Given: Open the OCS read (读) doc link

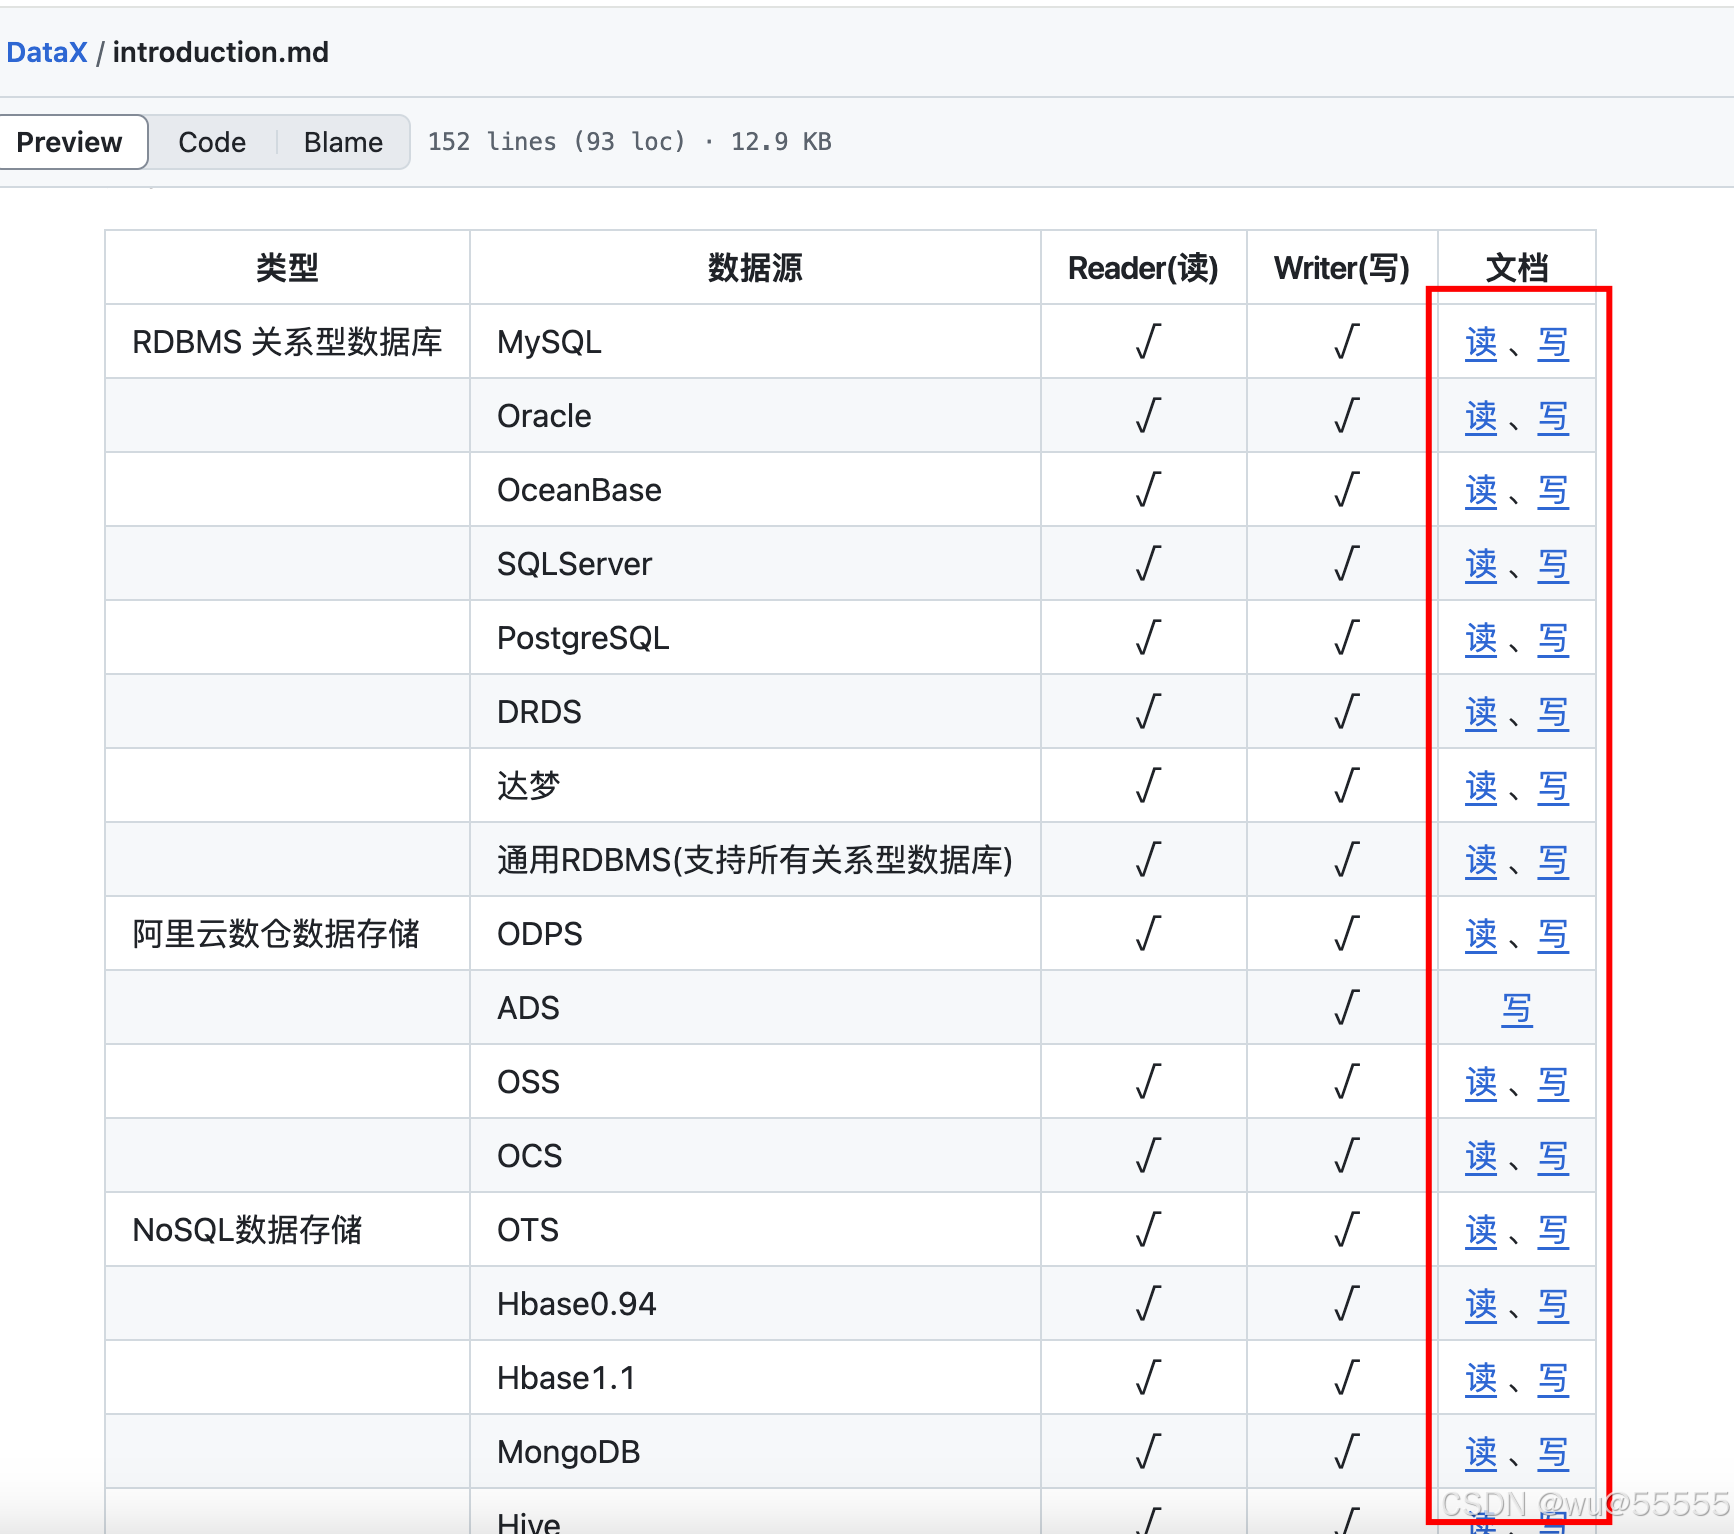Looking at the screenshot, I should click(x=1481, y=1157).
